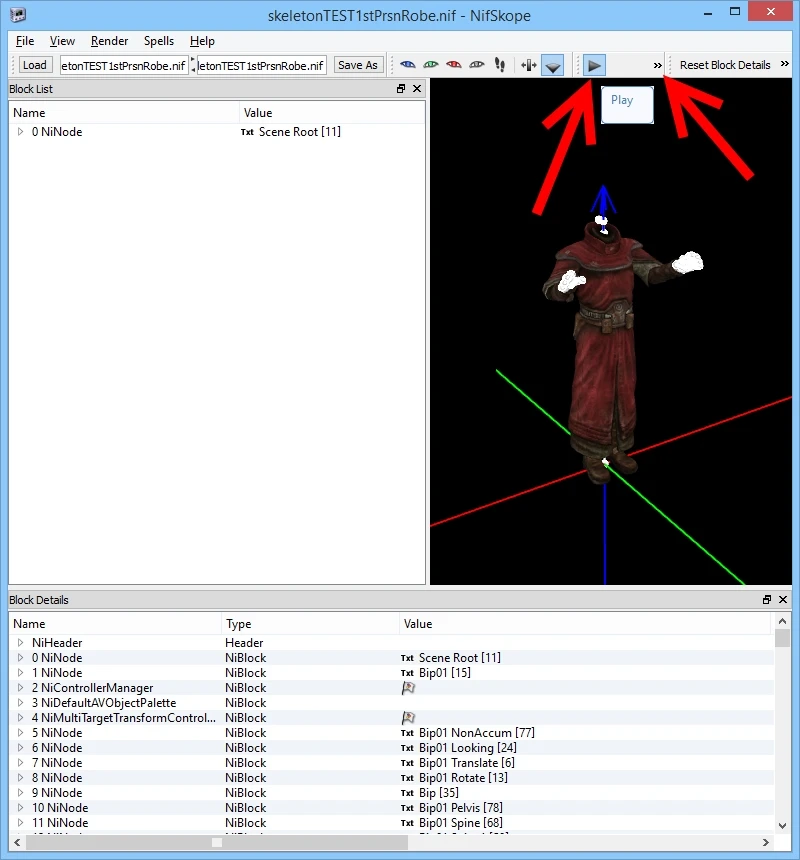Expand the 5 NiNode row

[x=20, y=733]
